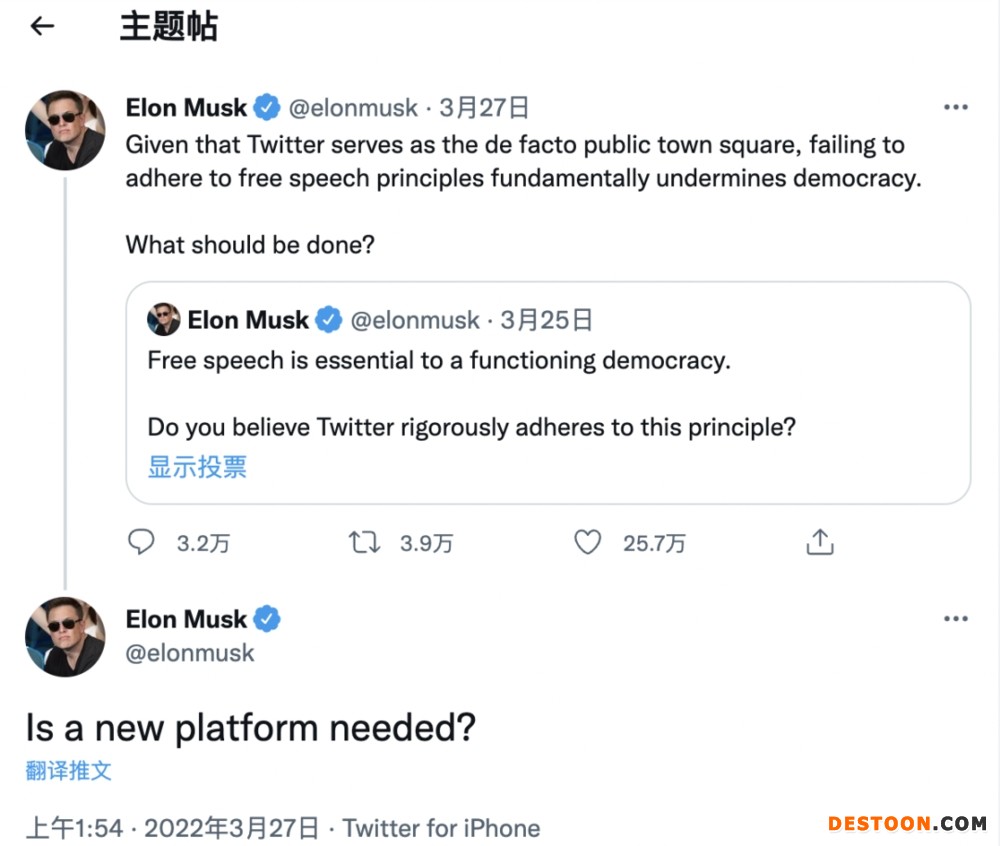Click the back arrow icon
1000x846 pixels.
coord(42,27)
